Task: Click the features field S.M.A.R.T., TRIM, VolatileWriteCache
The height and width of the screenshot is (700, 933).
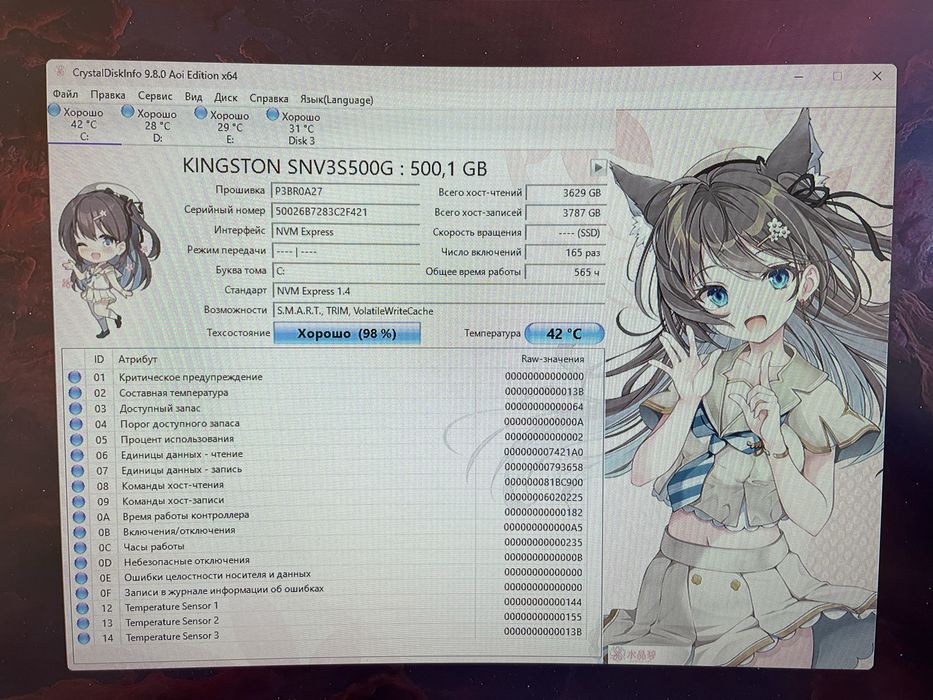Action: click(439, 311)
